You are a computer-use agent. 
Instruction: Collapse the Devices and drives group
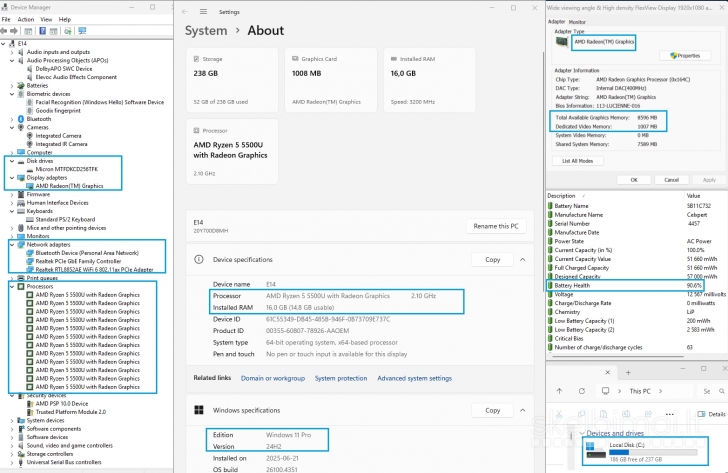click(582, 433)
